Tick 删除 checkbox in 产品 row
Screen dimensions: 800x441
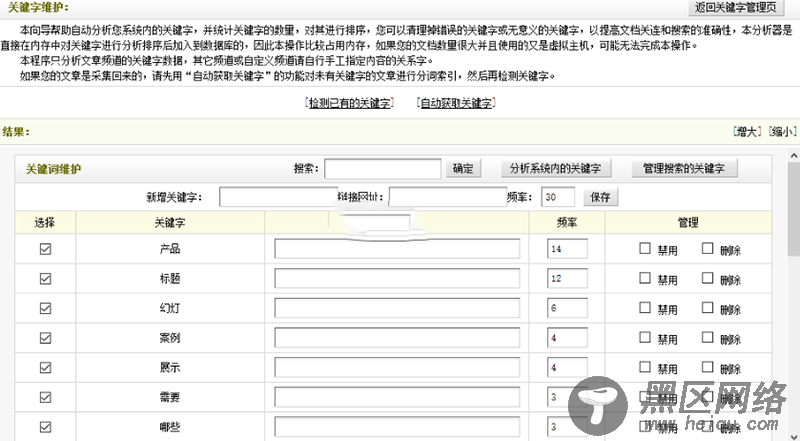707,248
